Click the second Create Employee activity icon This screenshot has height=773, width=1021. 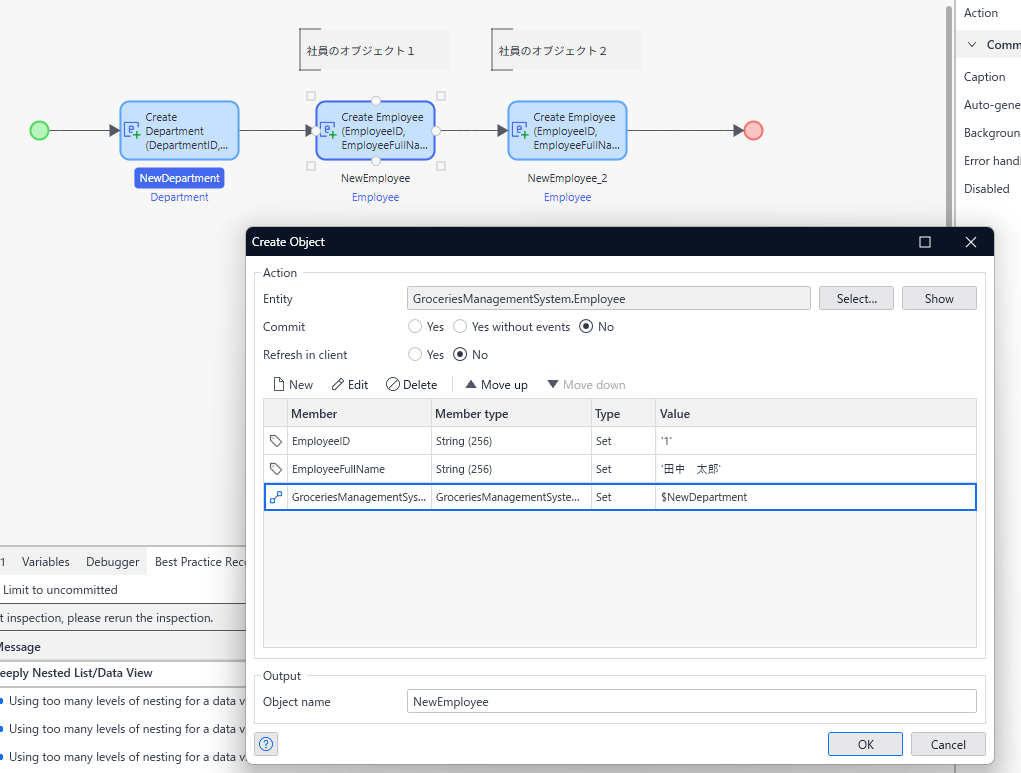point(520,130)
